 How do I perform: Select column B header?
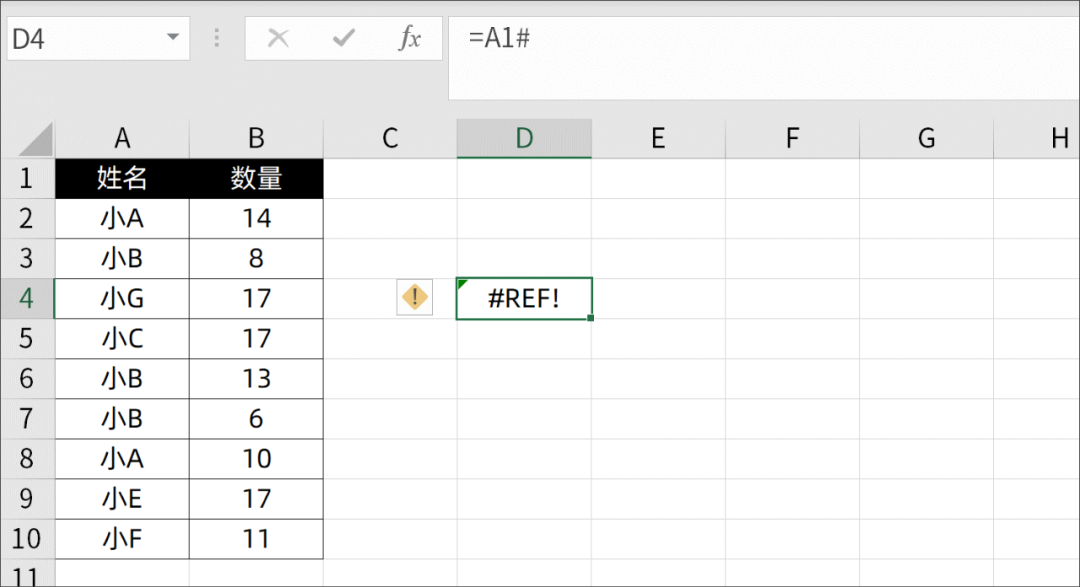[256, 139]
